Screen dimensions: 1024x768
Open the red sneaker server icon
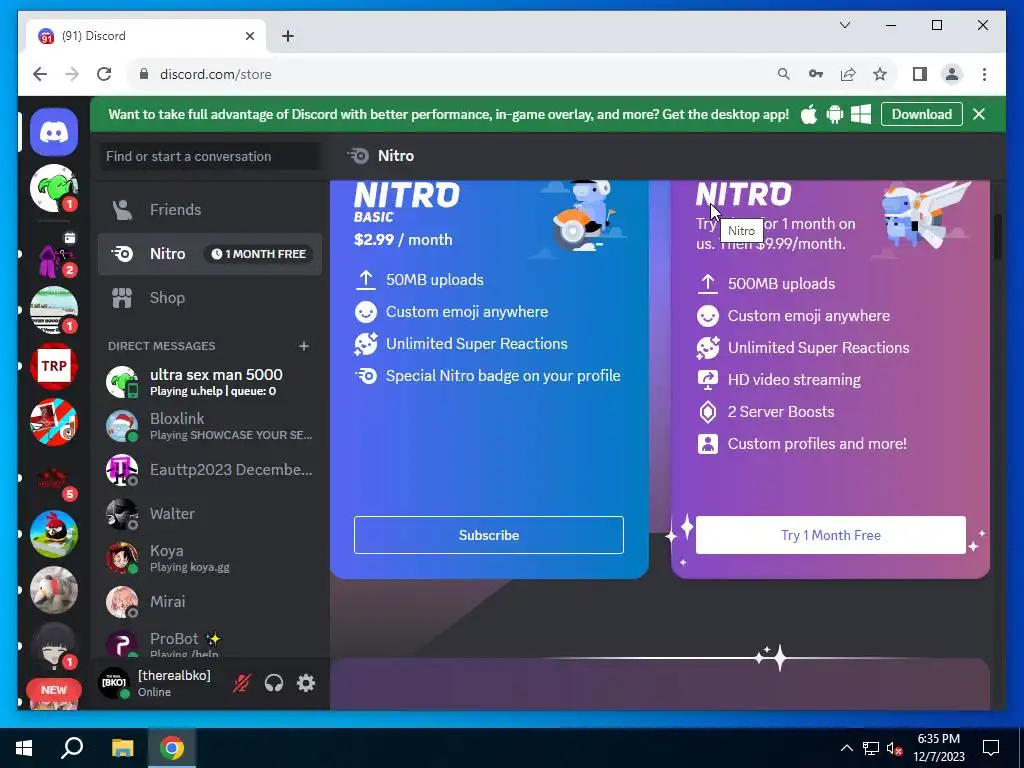(54, 422)
